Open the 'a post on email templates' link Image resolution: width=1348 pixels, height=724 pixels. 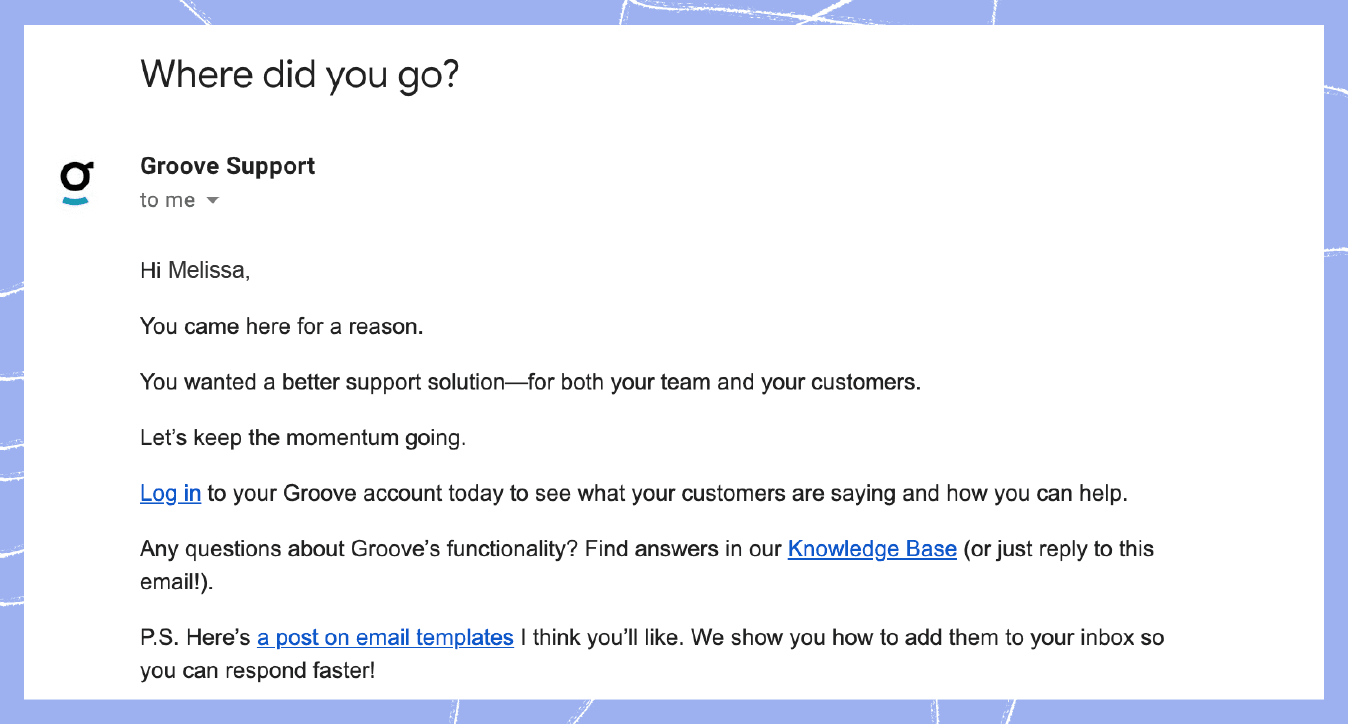click(x=385, y=637)
